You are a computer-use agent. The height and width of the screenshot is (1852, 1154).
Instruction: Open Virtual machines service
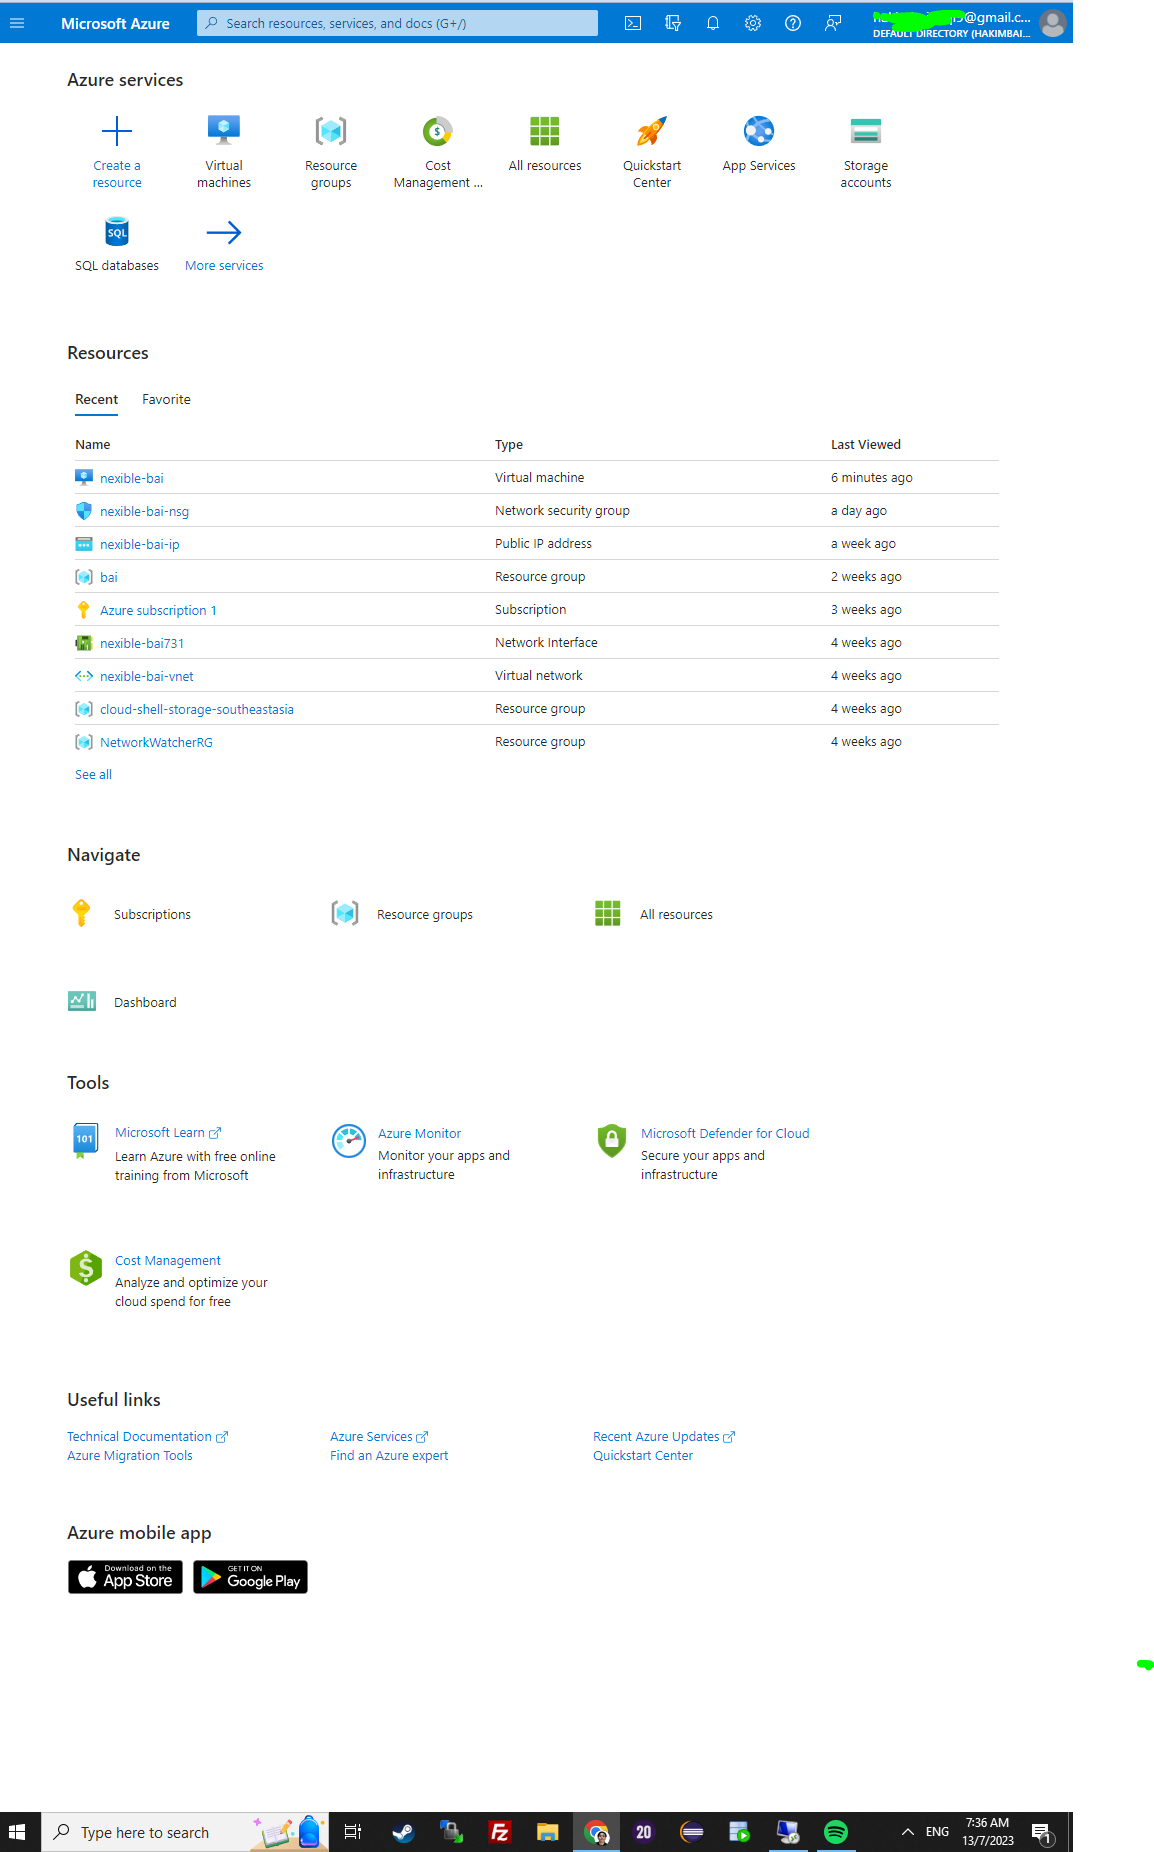point(224,131)
